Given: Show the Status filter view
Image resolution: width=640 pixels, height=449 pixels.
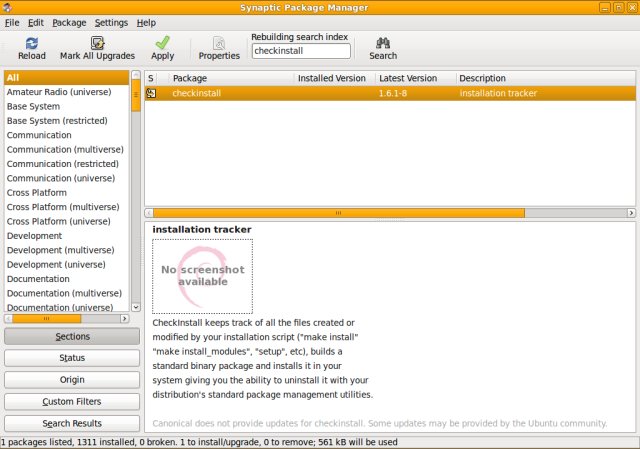Looking at the screenshot, I should (72, 358).
